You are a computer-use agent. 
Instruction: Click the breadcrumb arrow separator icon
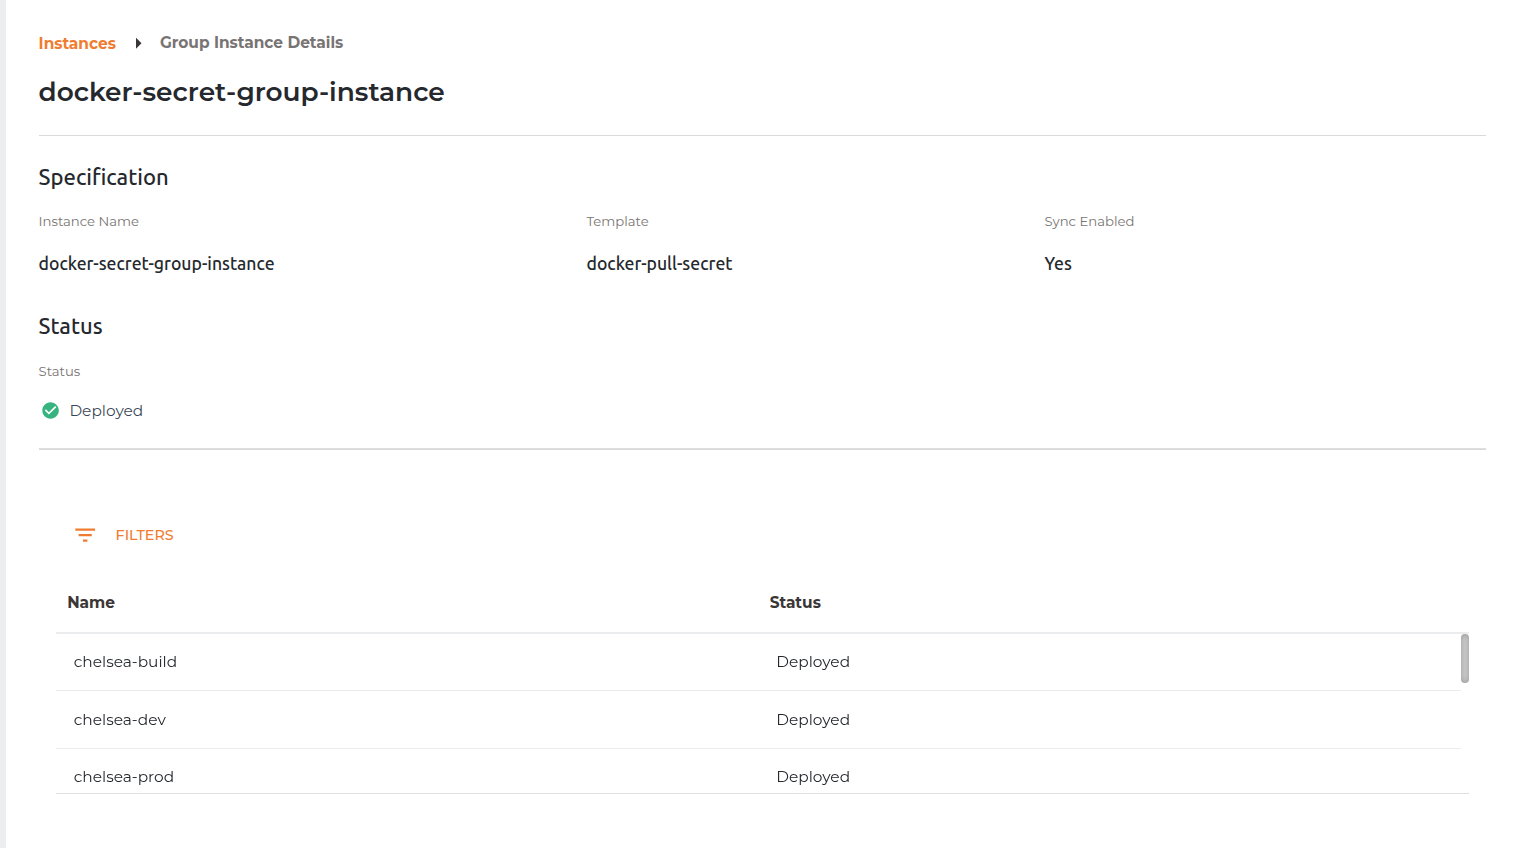138,43
